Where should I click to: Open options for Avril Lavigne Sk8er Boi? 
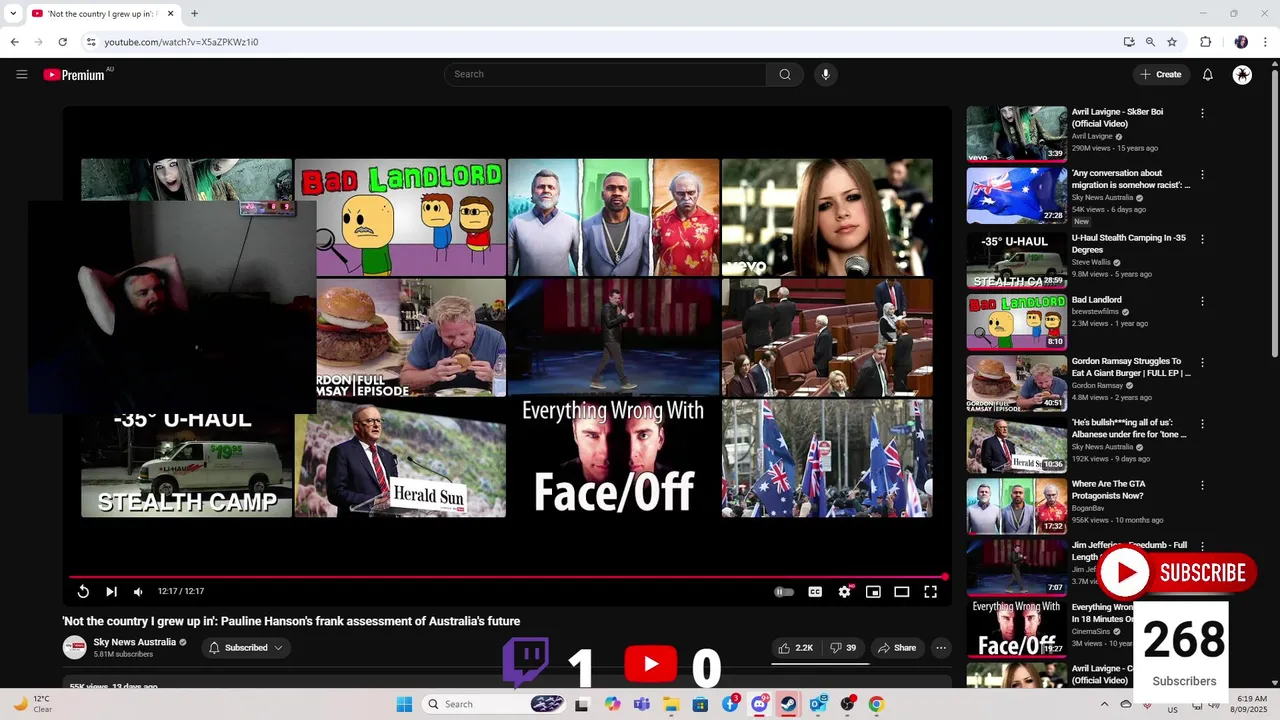pyautogui.click(x=1202, y=113)
